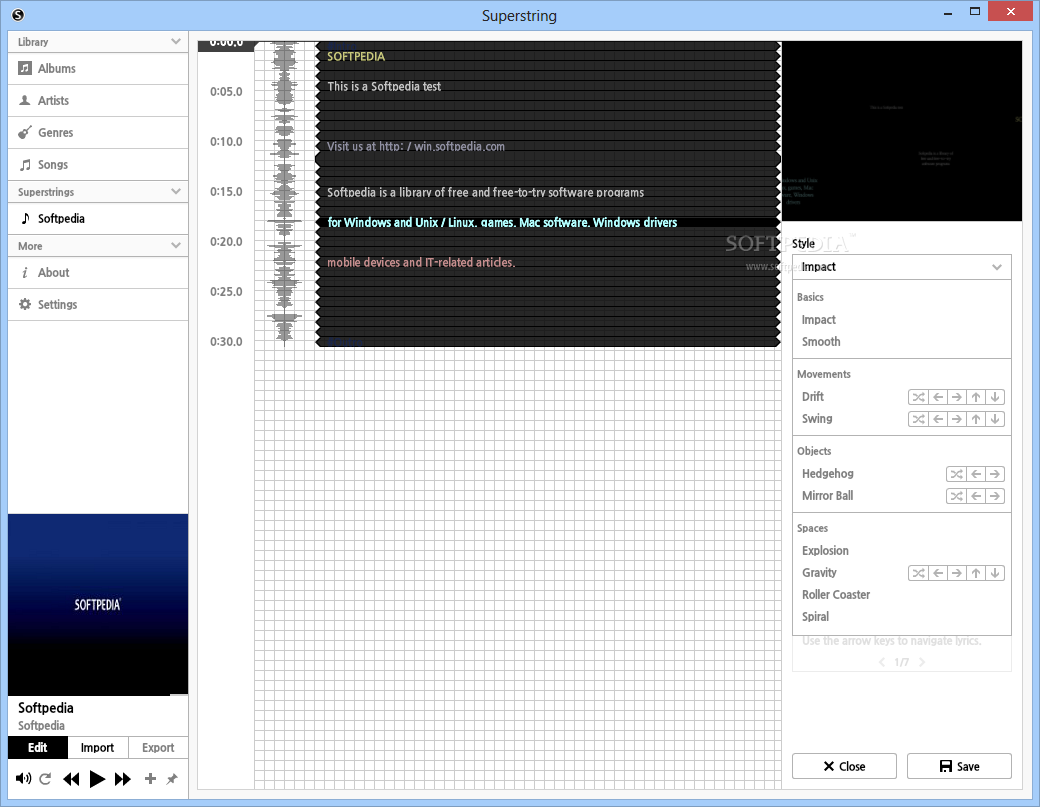
Task: Click the lyric preview video pane
Action: click(902, 131)
